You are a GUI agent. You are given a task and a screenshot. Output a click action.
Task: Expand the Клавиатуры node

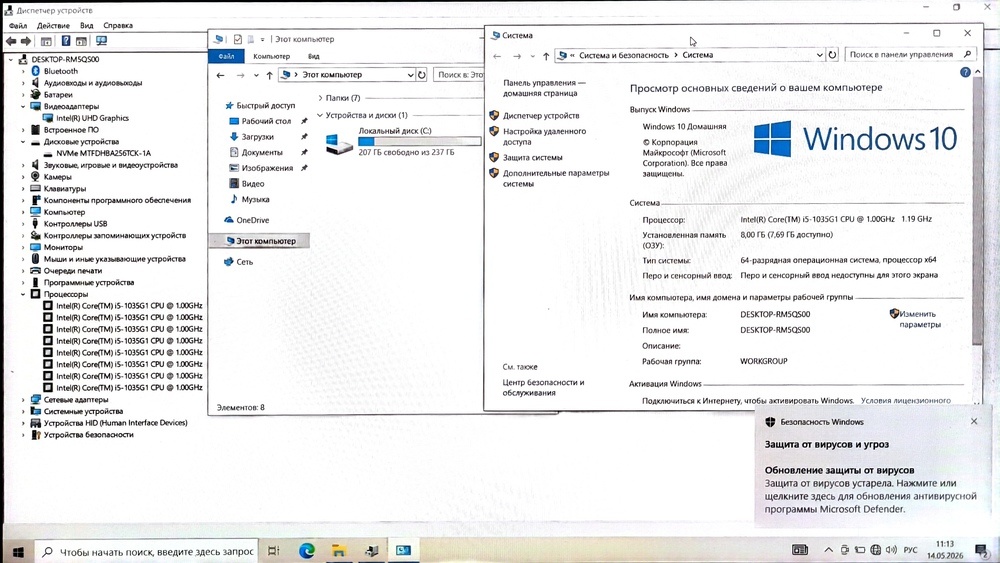coord(23,189)
